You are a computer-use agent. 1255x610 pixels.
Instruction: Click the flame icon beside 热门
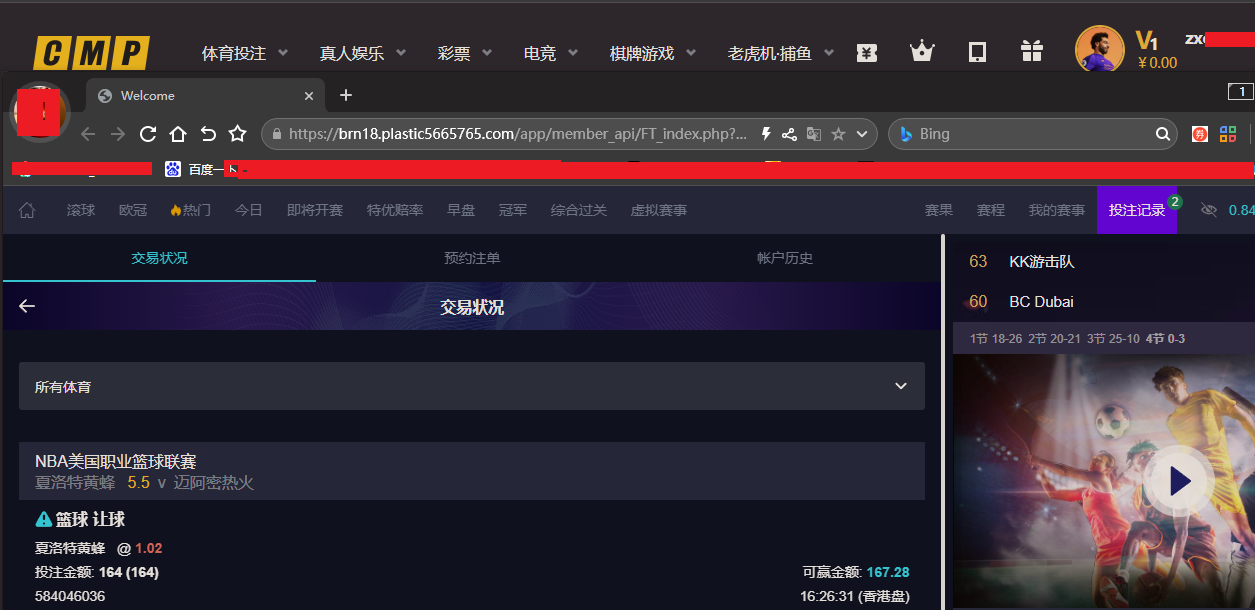tap(174, 210)
